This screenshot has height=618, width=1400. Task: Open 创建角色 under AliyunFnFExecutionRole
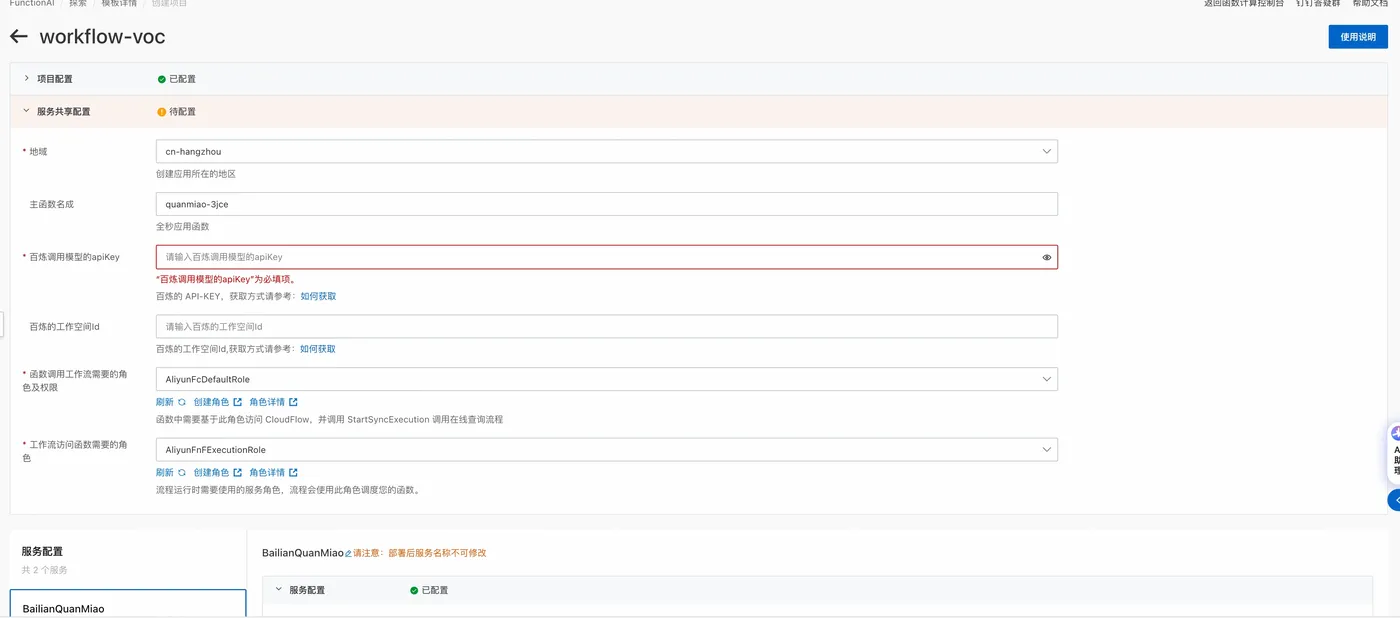(x=218, y=472)
